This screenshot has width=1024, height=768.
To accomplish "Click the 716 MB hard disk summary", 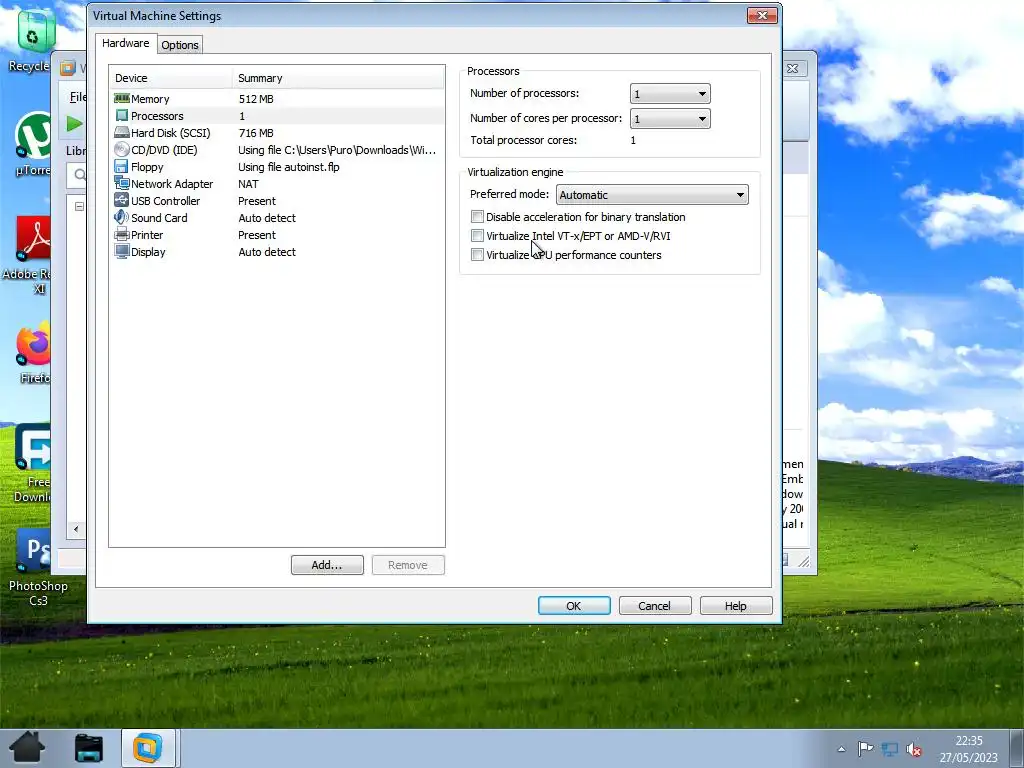I will click(x=256, y=133).
